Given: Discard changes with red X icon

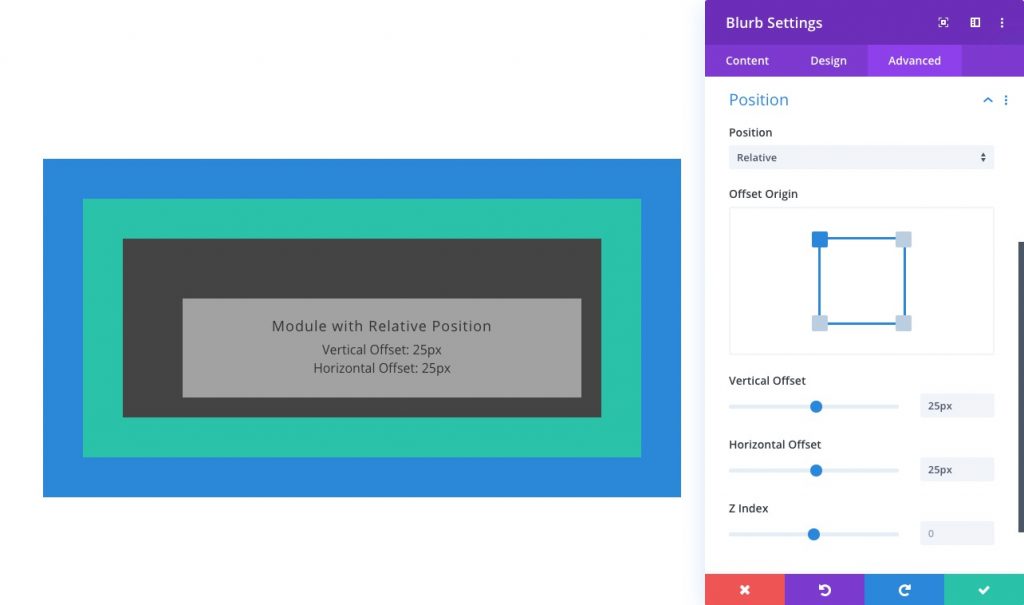Looking at the screenshot, I should (x=744, y=590).
